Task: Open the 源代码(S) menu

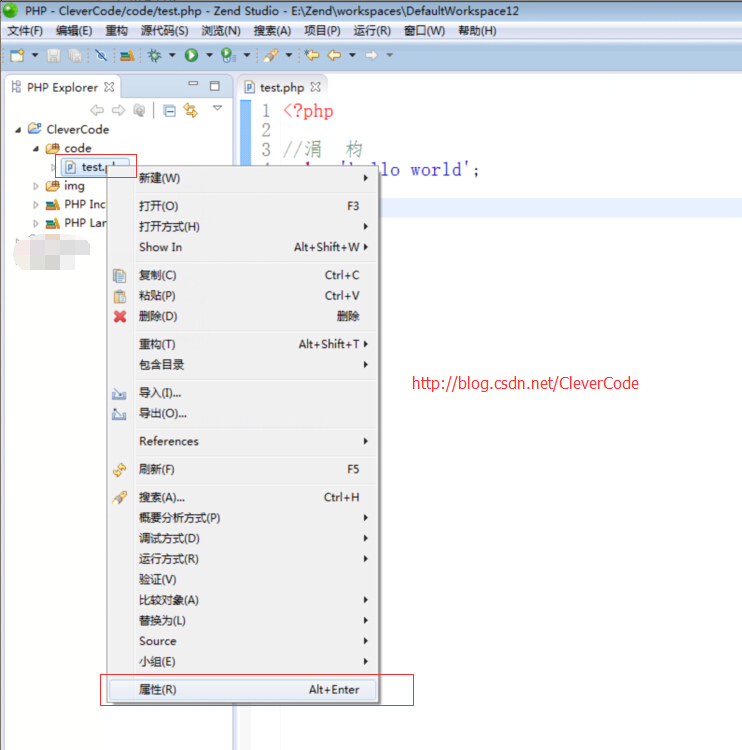Action: point(164,31)
